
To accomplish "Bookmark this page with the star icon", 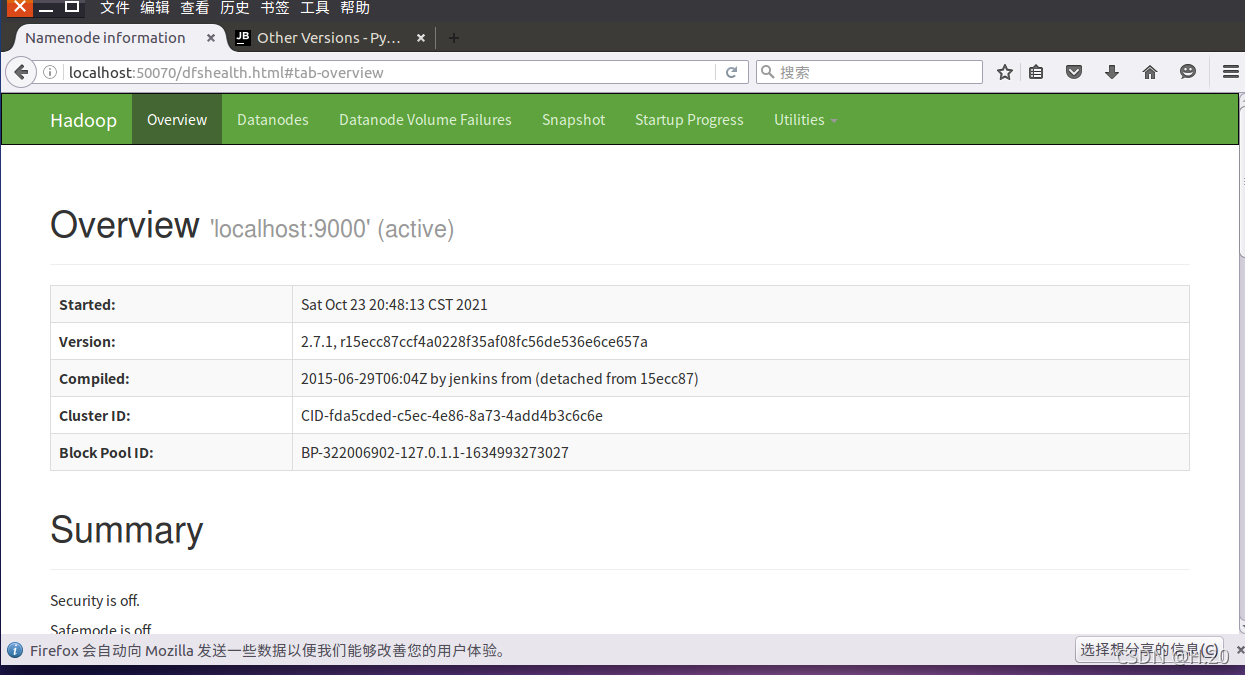I will [1005, 72].
